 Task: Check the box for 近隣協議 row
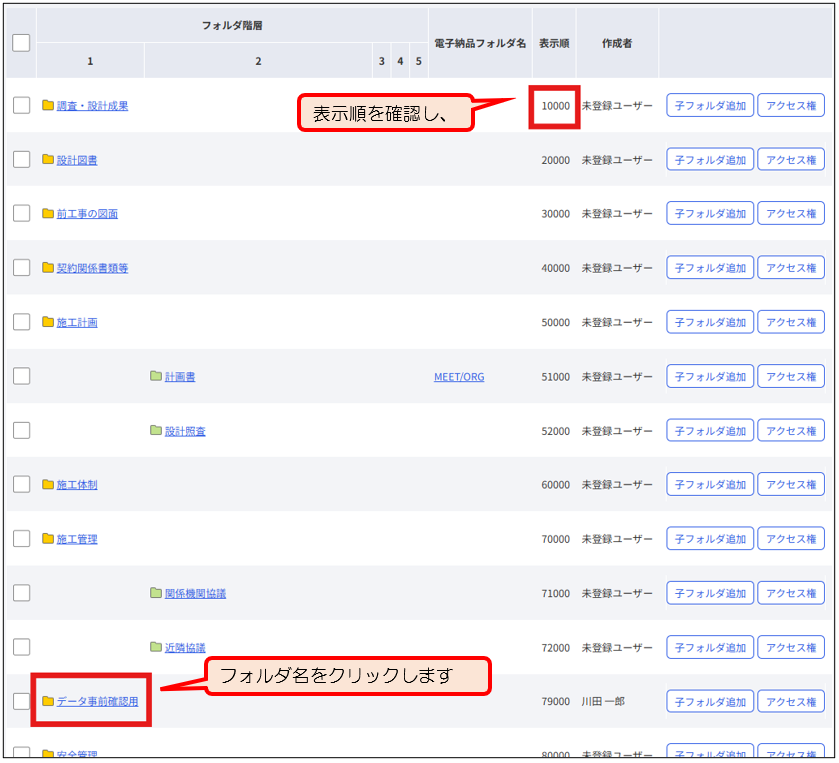click(21, 647)
